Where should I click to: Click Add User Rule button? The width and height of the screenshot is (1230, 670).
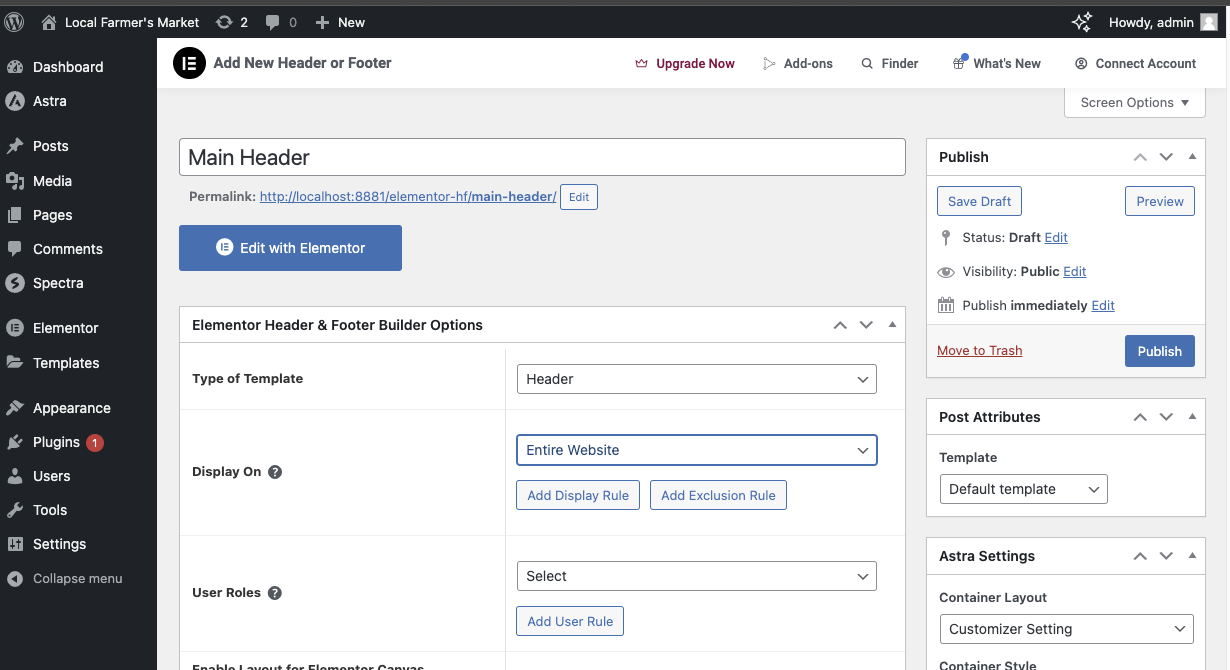(x=570, y=621)
